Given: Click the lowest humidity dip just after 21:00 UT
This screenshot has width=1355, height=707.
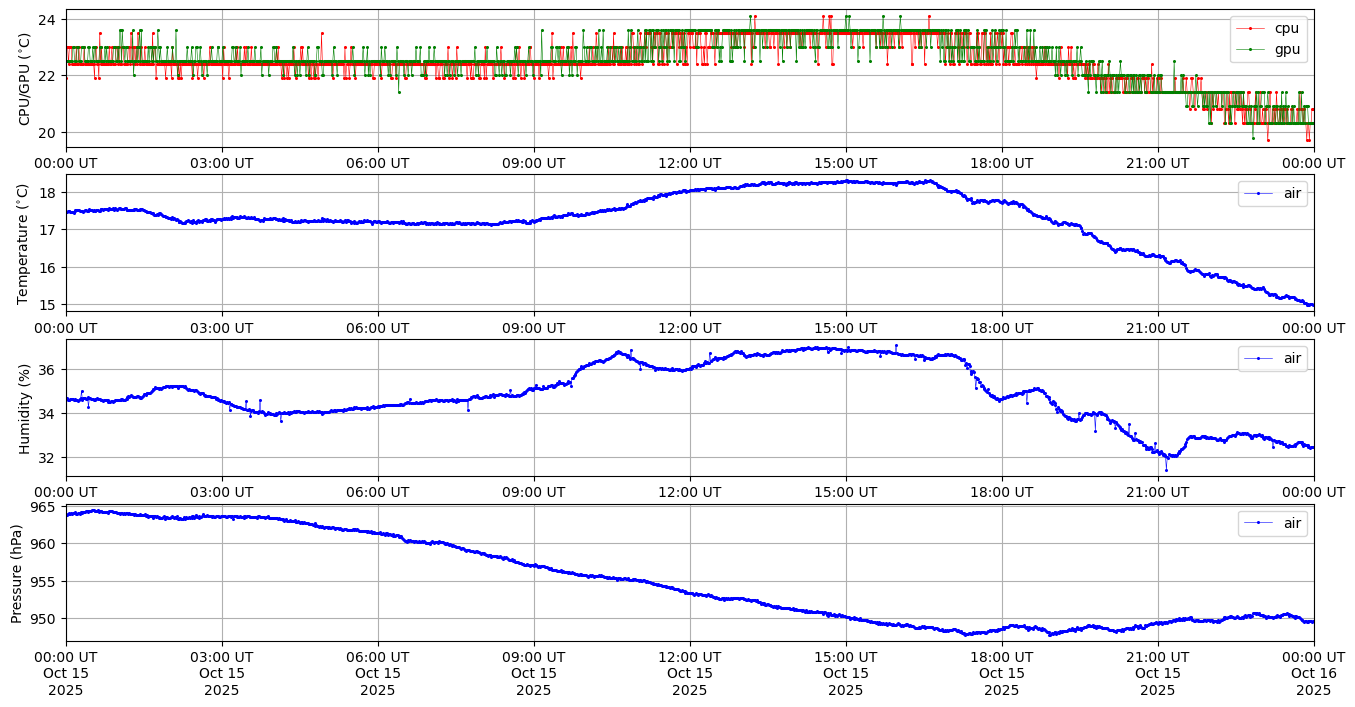Looking at the screenshot, I should (1165, 469).
